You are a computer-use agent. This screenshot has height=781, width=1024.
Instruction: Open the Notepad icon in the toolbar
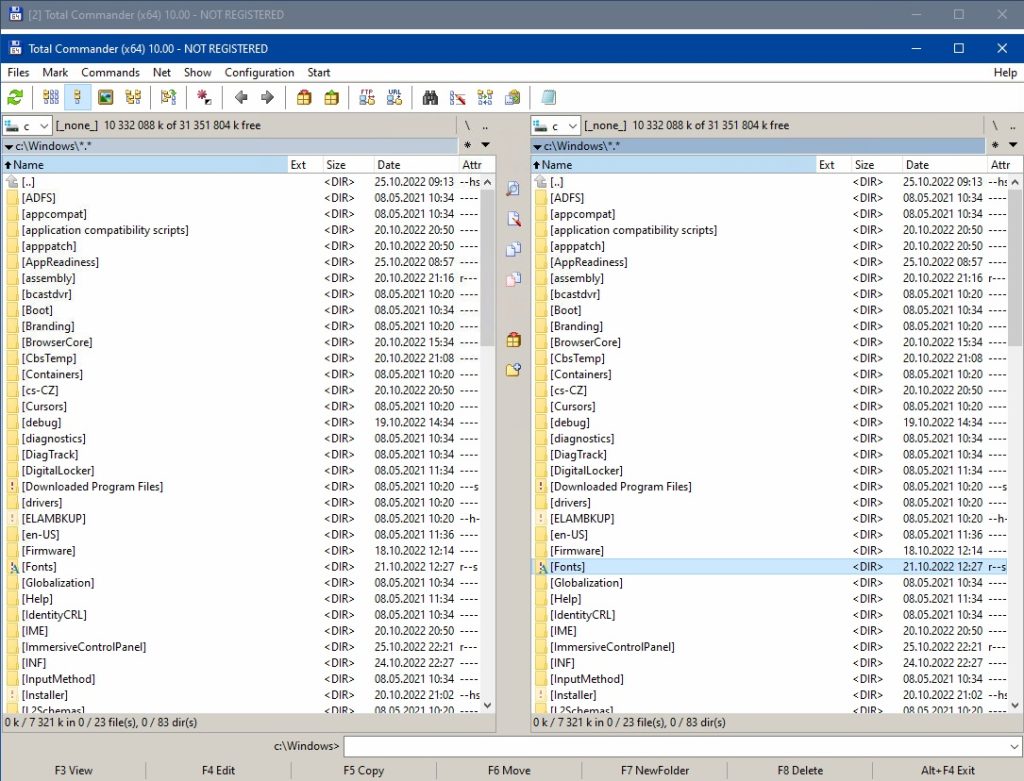(x=549, y=98)
